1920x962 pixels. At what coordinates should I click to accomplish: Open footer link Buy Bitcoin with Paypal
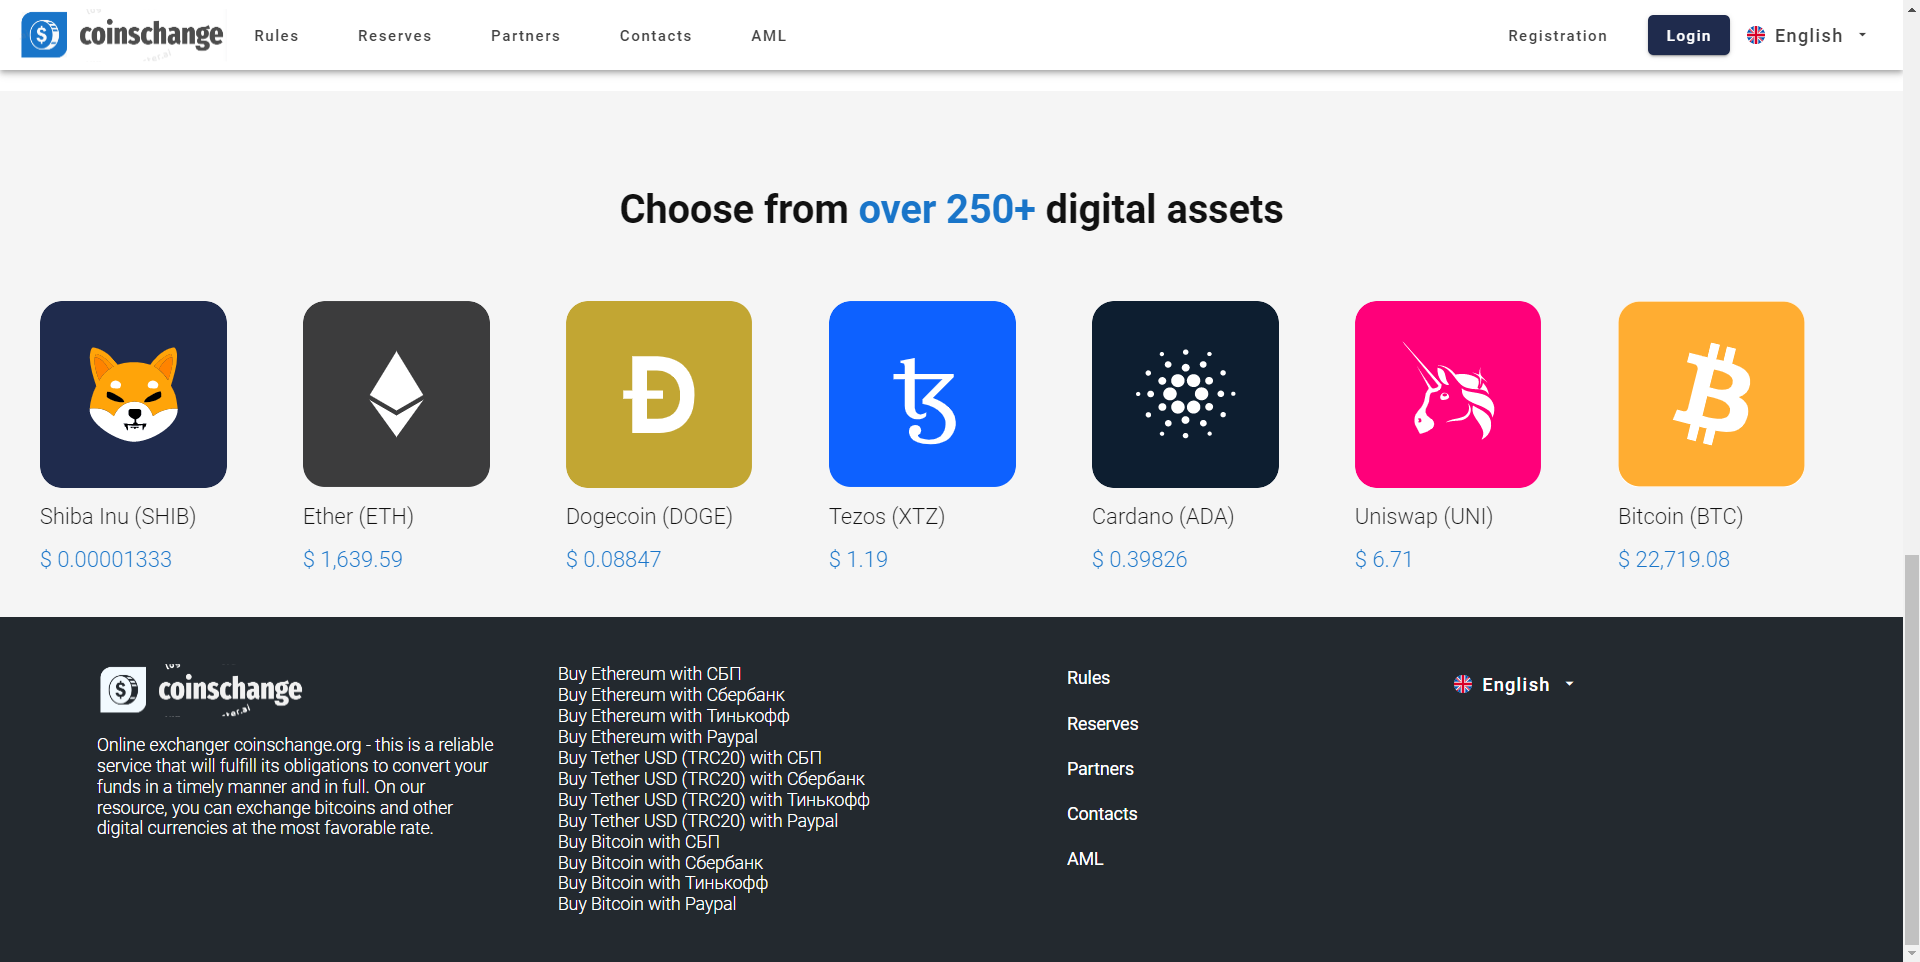pos(647,904)
